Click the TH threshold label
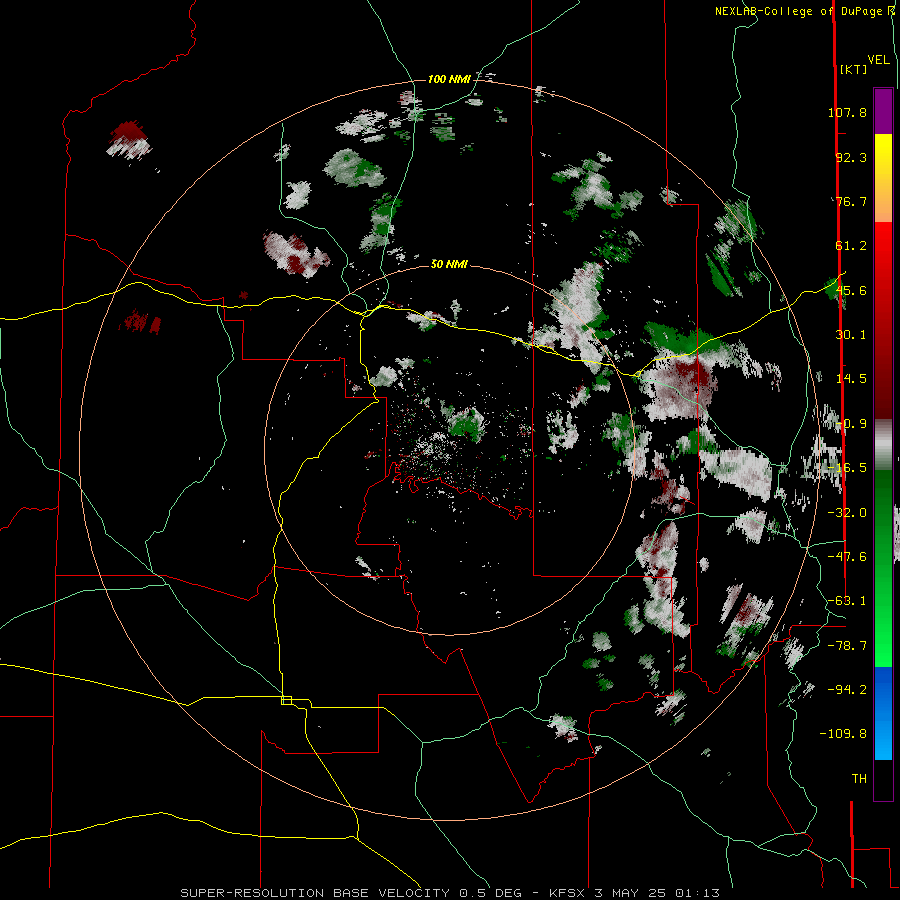900x900 pixels. pos(859,779)
